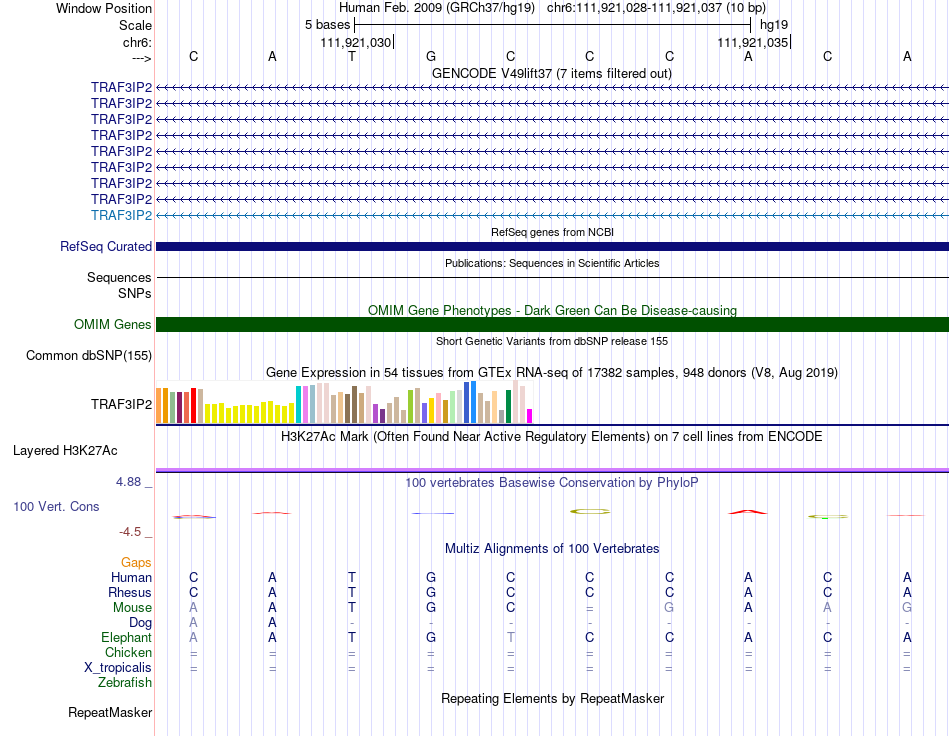This screenshot has height=736, width=950.
Task: Click the -4.5 lower PhyloP scale value
Action: coord(130,532)
